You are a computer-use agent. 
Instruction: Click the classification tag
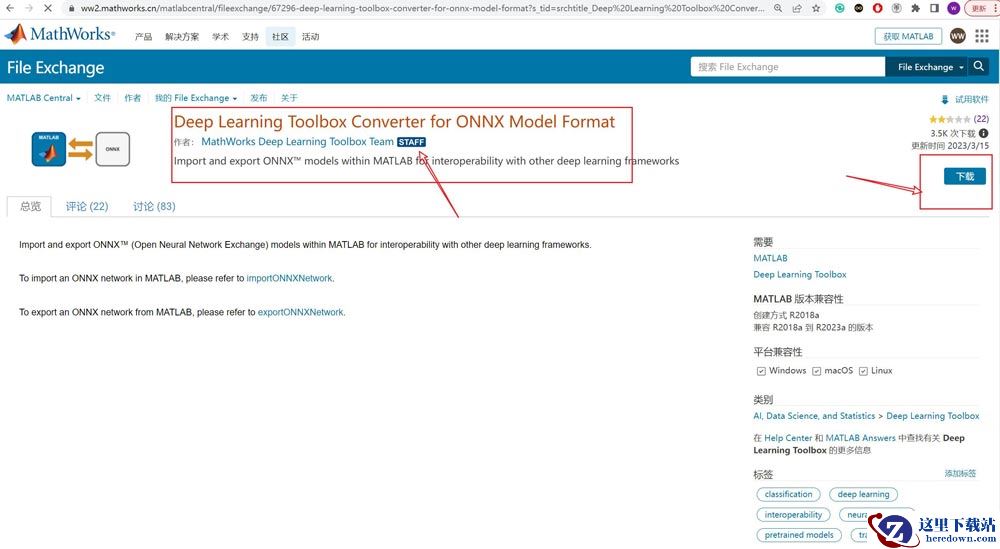[x=788, y=494]
